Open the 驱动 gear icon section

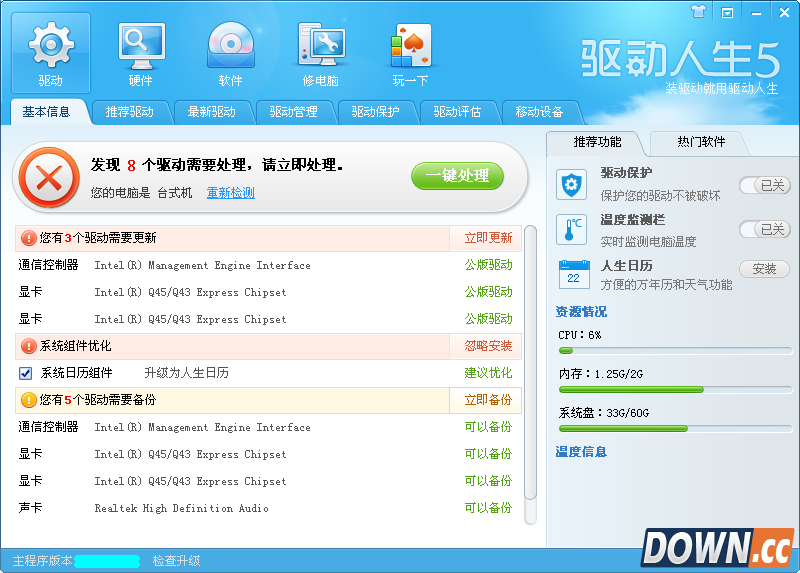(50, 44)
